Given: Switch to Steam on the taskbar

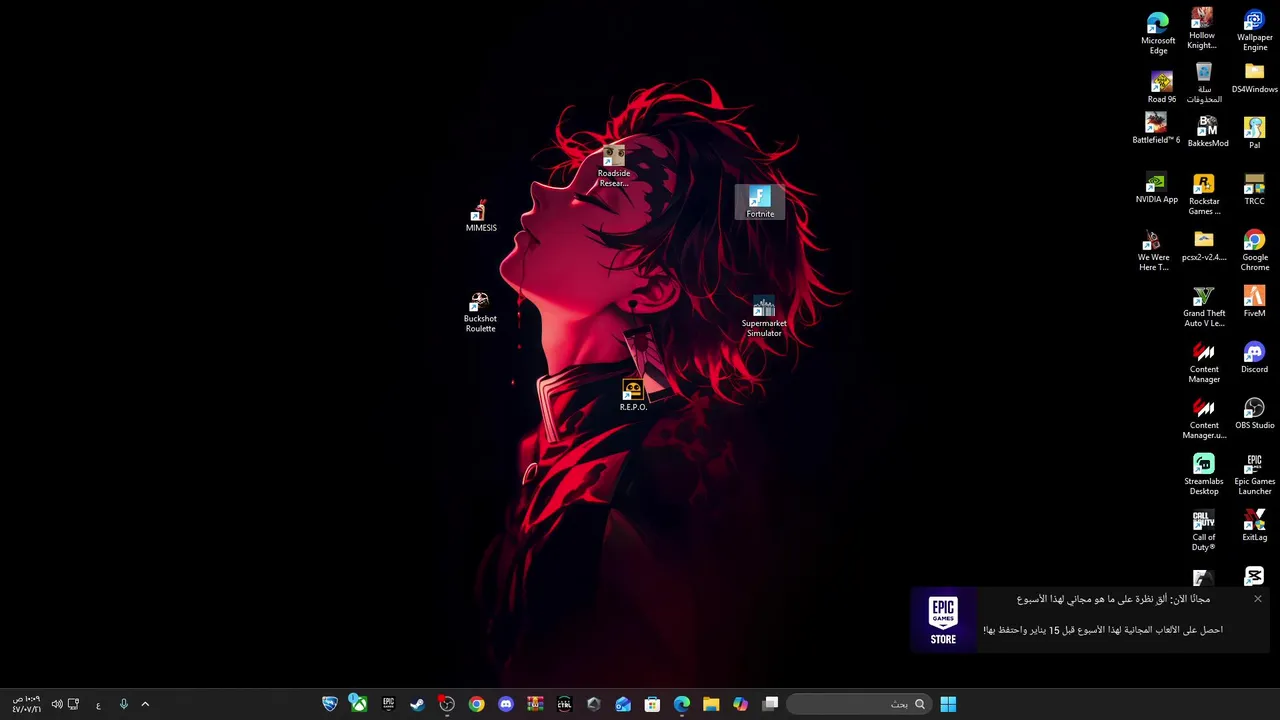Looking at the screenshot, I should (417, 704).
